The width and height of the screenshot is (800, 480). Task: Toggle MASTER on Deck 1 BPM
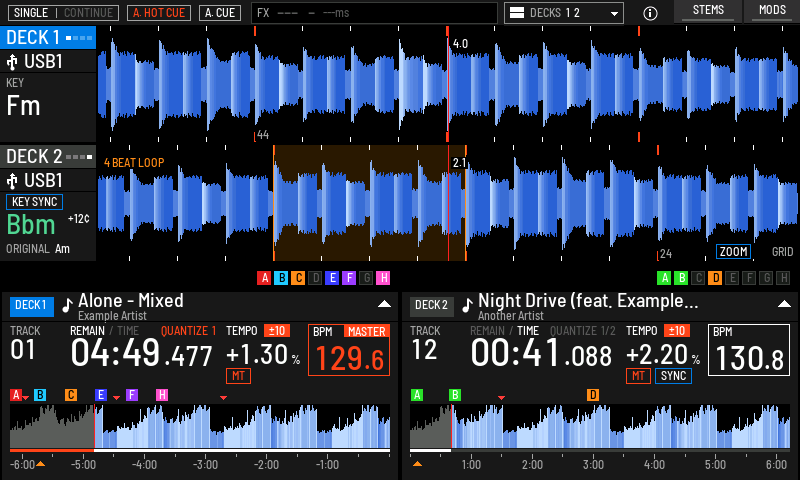(x=366, y=332)
